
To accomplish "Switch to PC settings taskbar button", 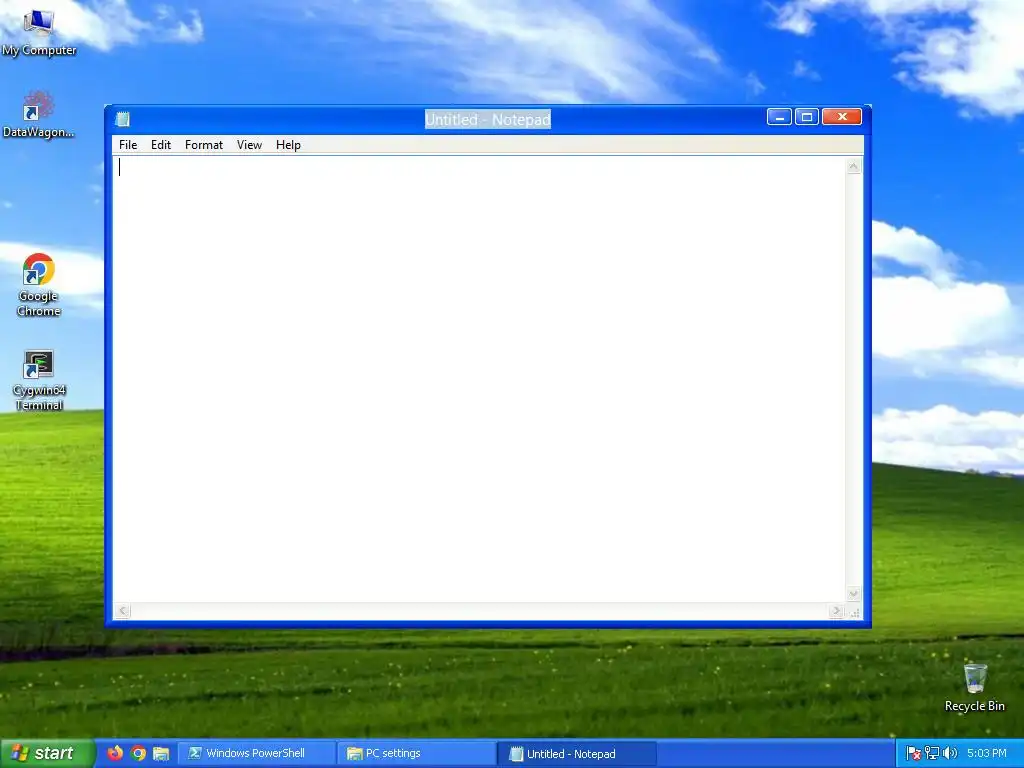I will click(x=416, y=753).
